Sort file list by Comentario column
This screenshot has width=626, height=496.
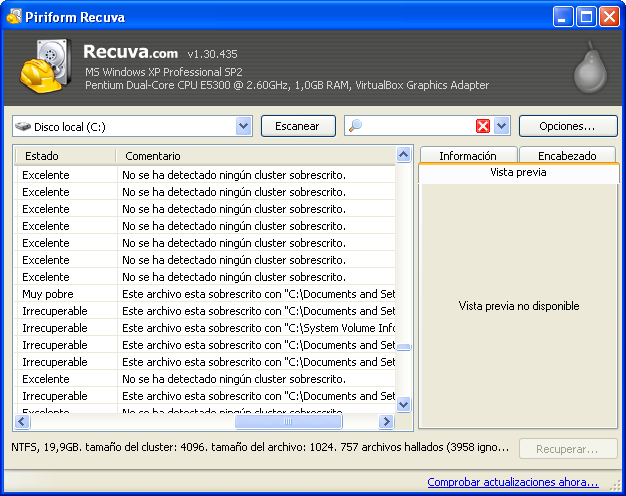tap(255, 156)
